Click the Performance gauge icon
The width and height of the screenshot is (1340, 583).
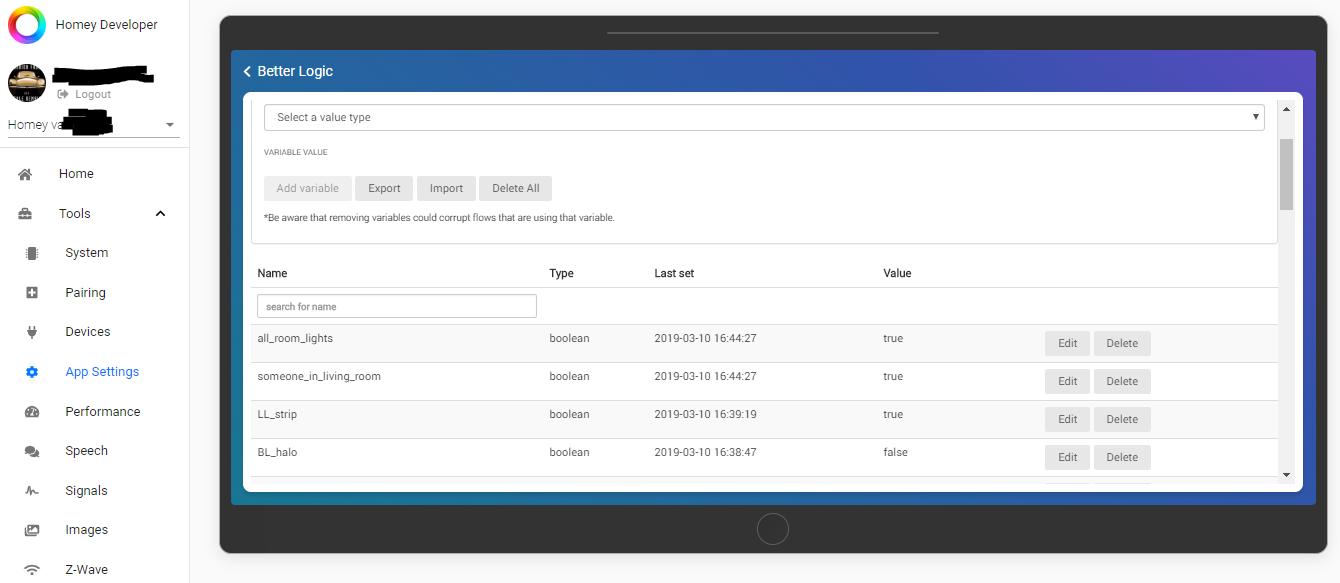[x=32, y=412]
